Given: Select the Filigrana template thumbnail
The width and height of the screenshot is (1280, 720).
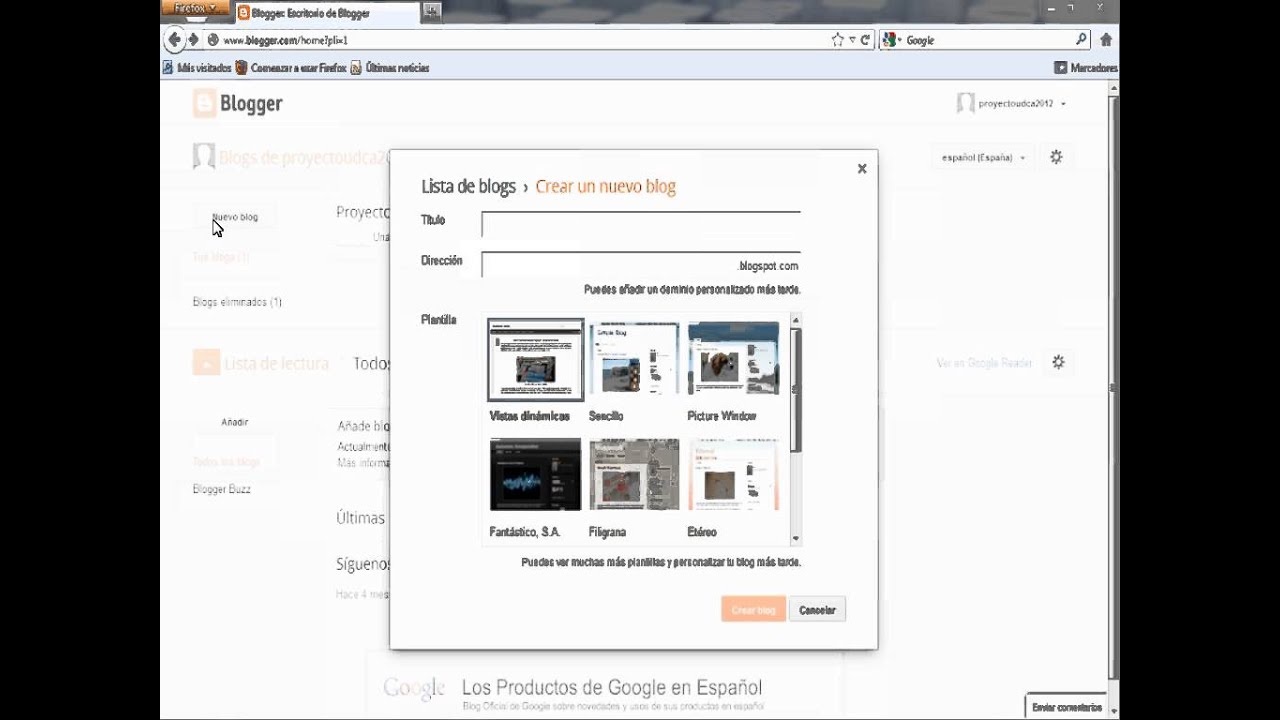Looking at the screenshot, I should 634,475.
